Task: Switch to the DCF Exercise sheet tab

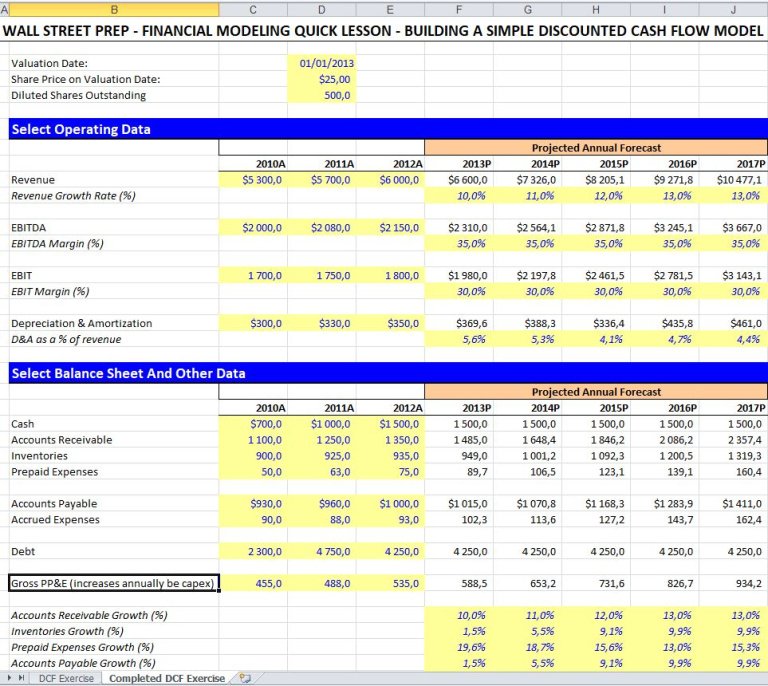Action: (66, 678)
